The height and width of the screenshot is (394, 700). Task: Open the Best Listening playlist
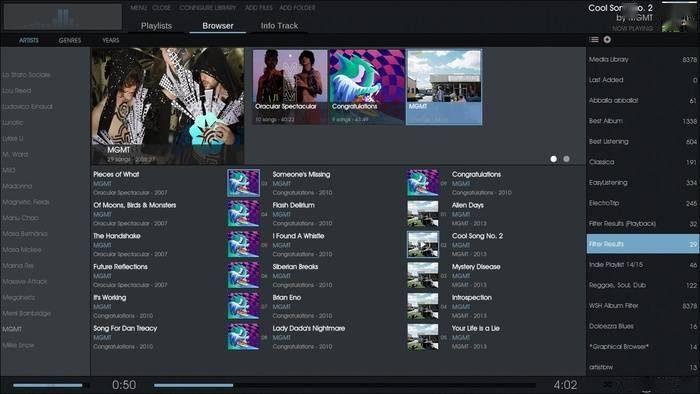click(x=643, y=141)
